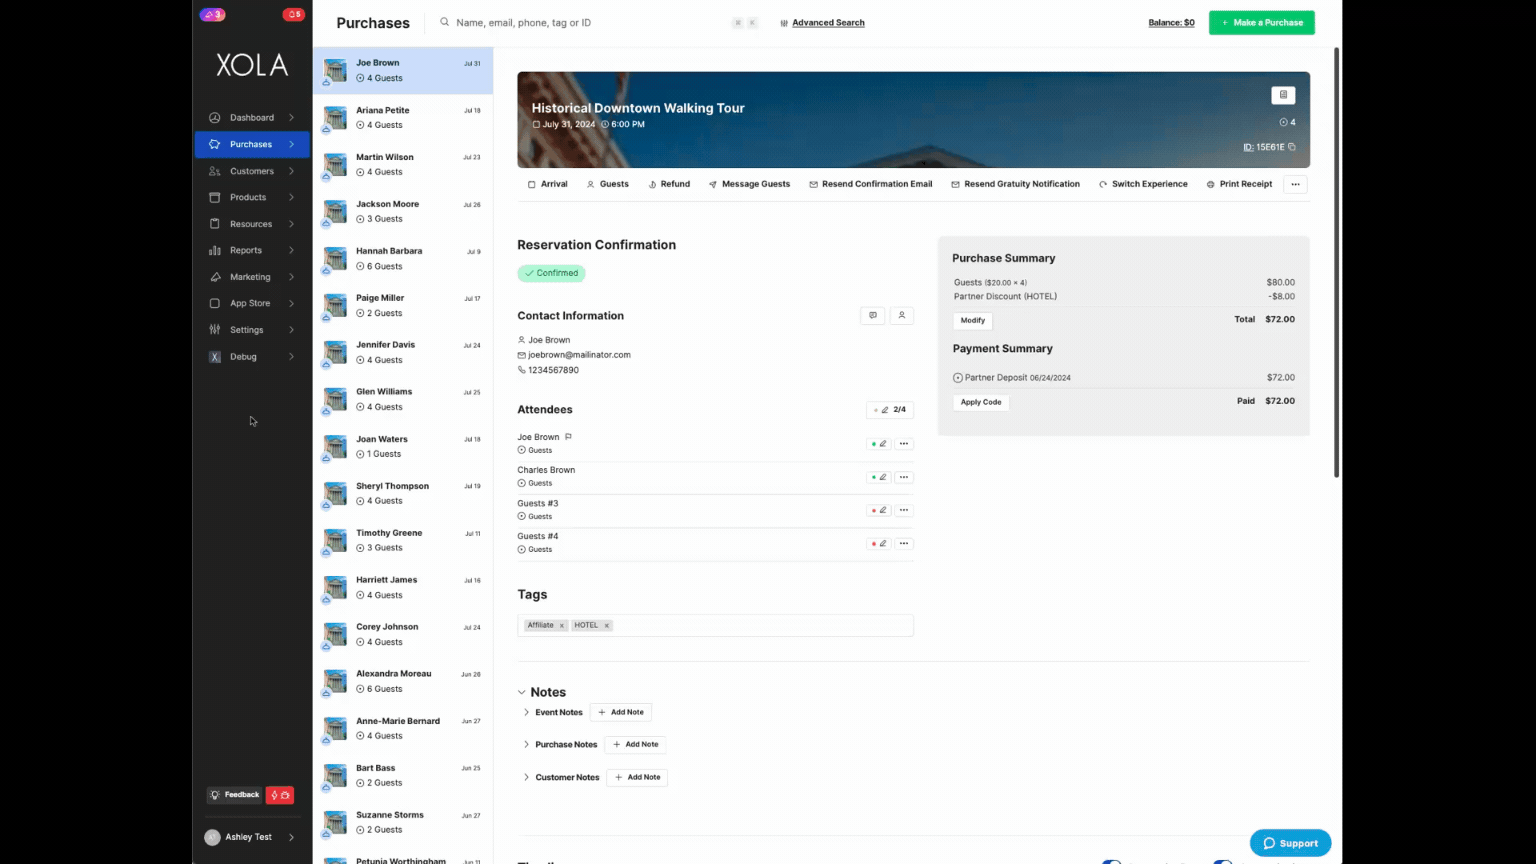1536x864 pixels.
Task: Add a note to Customer Notes
Action: (x=637, y=777)
